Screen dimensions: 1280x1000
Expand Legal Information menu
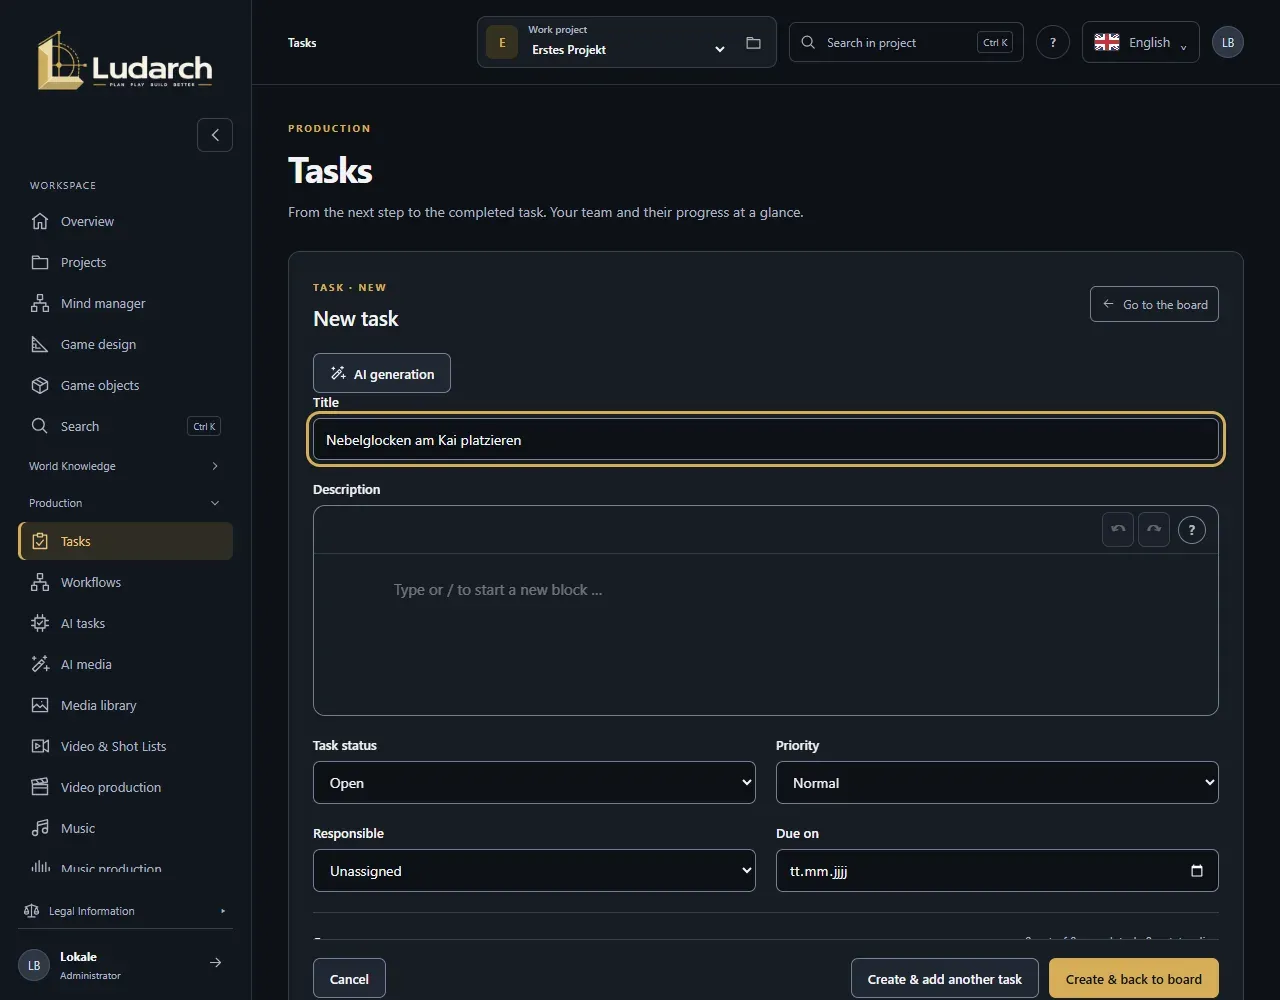(x=126, y=911)
